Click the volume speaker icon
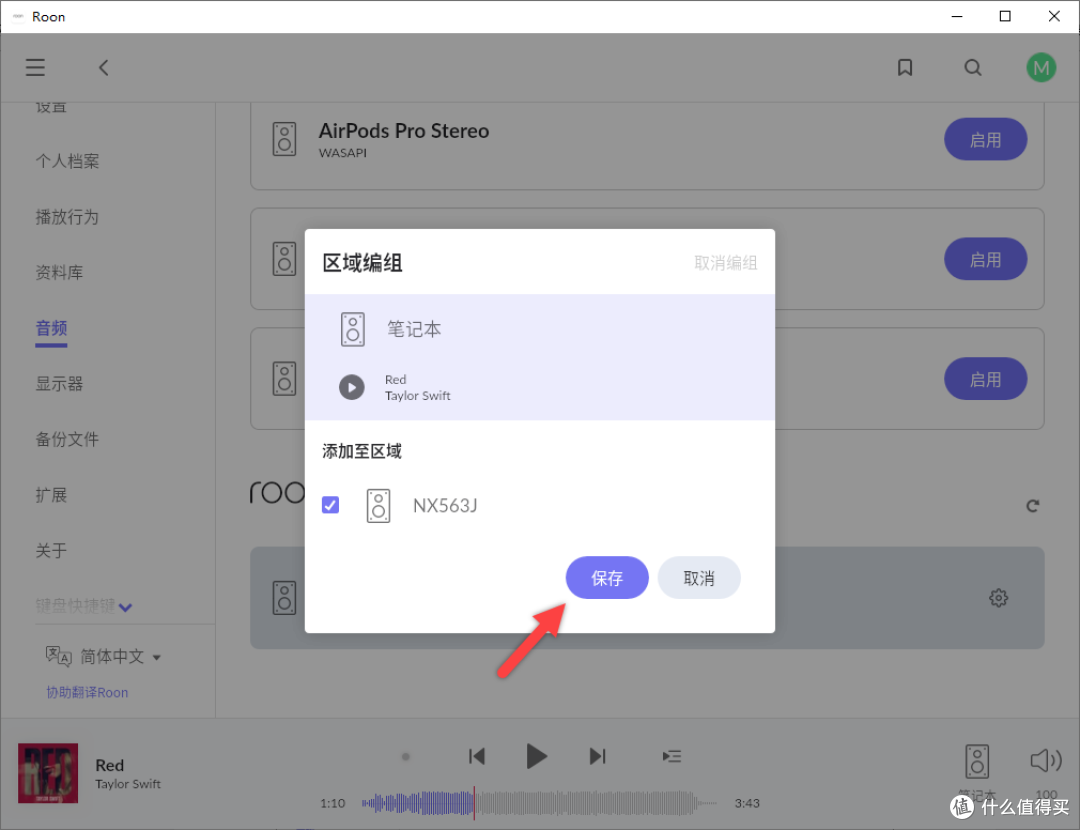This screenshot has height=830, width=1080. point(1045,761)
